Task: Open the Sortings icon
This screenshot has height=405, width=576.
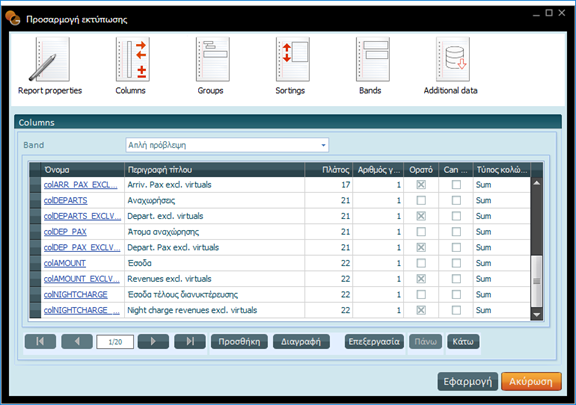Action: [292, 59]
